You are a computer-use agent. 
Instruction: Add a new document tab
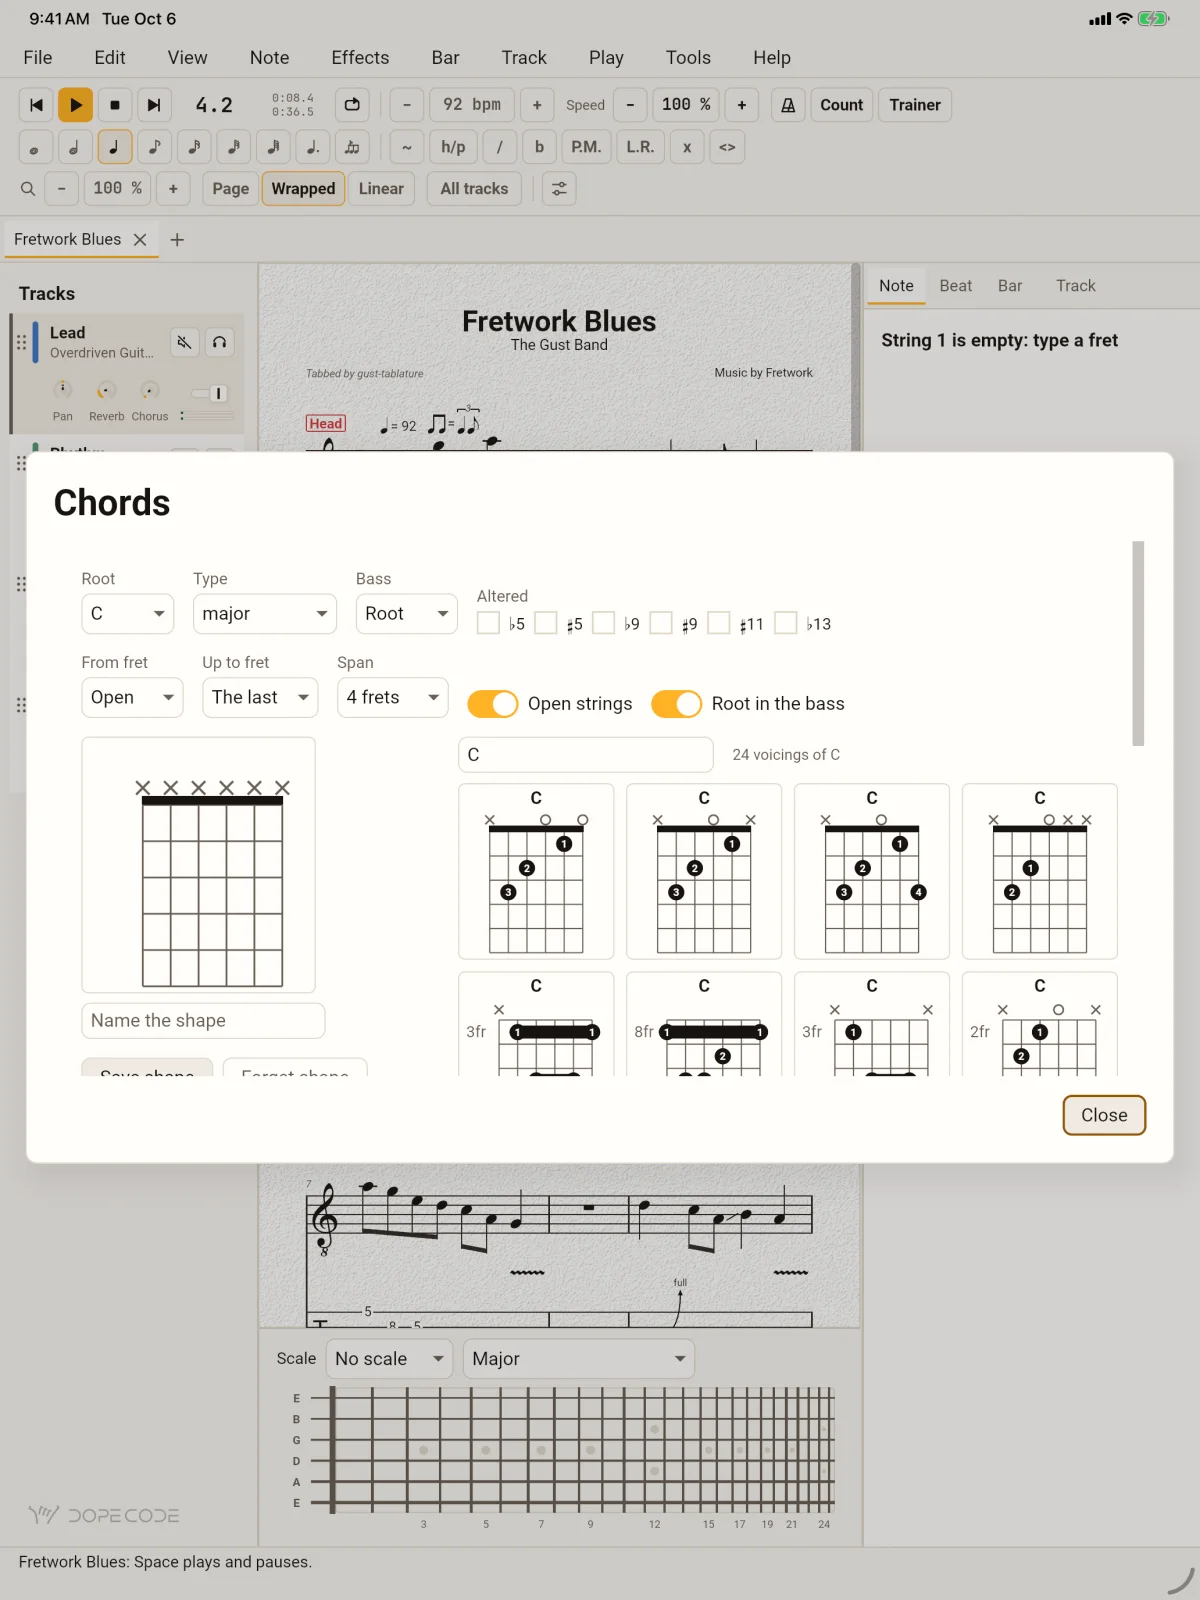point(177,240)
